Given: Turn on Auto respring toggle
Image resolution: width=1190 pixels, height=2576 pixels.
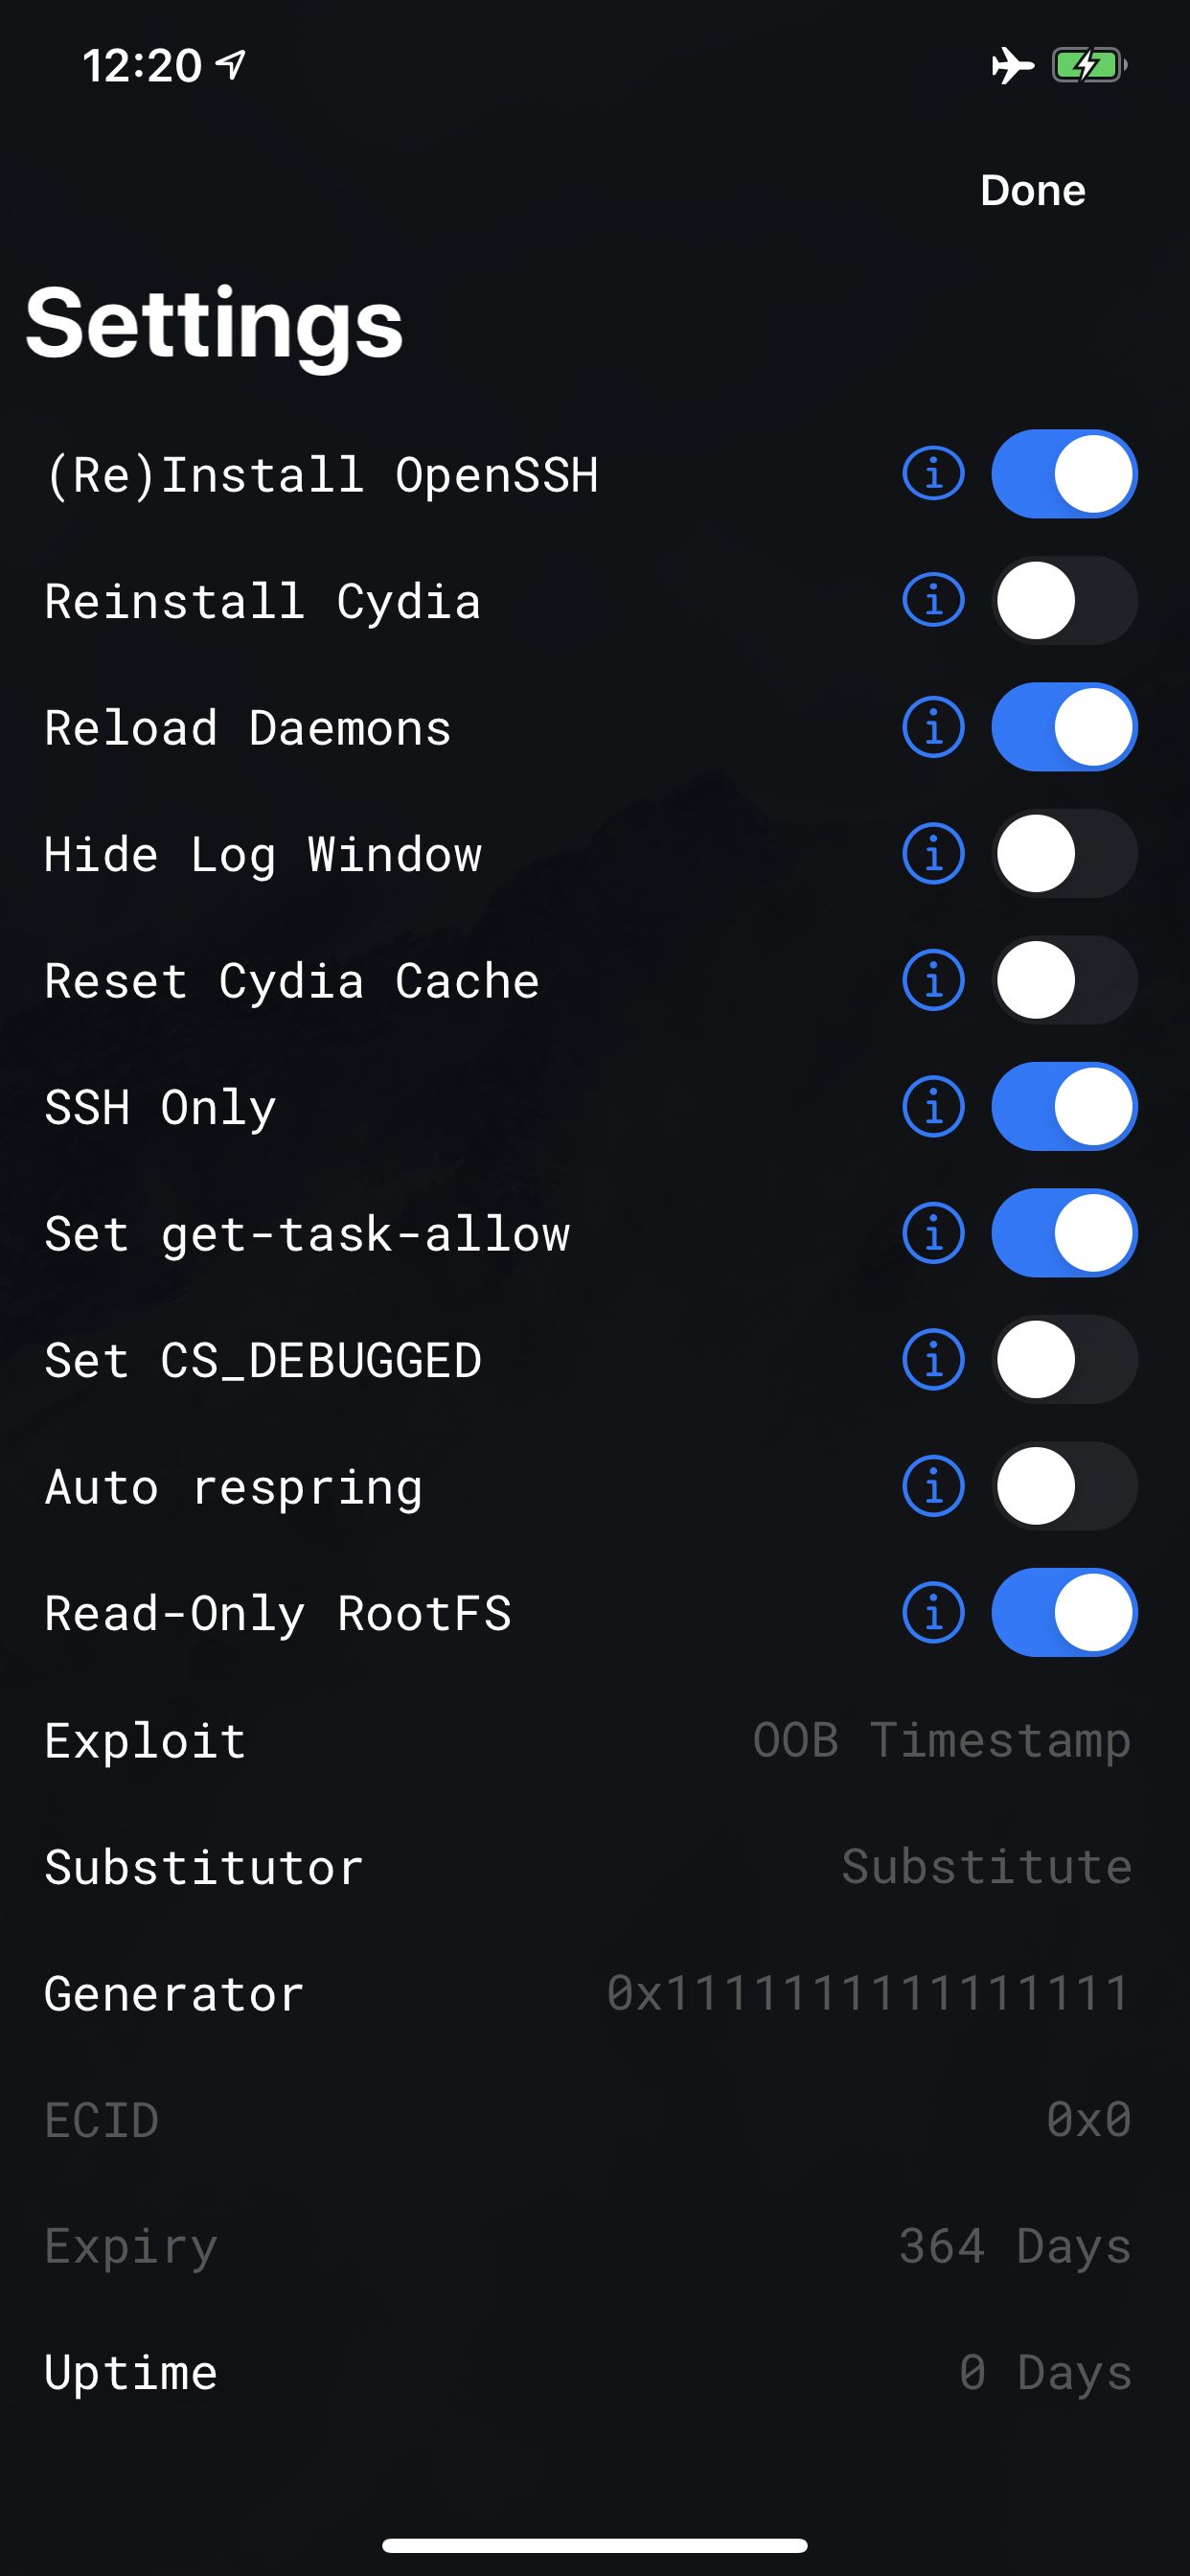Looking at the screenshot, I should pos(1064,1486).
